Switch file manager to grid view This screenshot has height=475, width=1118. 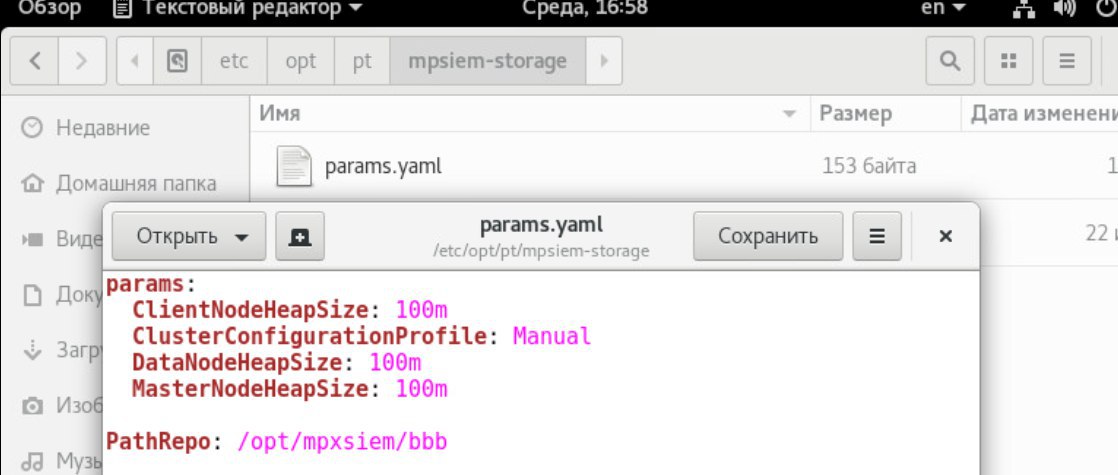[1008, 61]
